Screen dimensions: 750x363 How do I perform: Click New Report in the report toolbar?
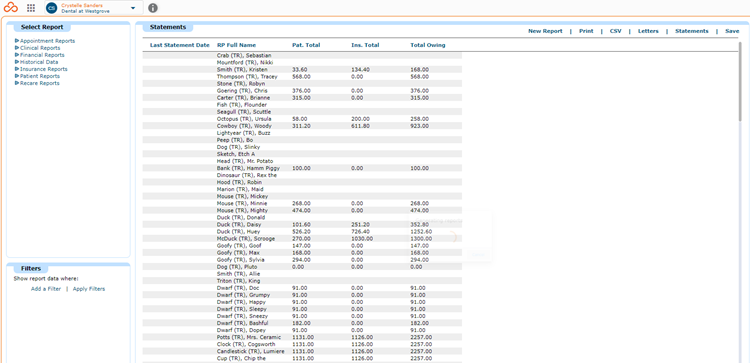(545, 31)
